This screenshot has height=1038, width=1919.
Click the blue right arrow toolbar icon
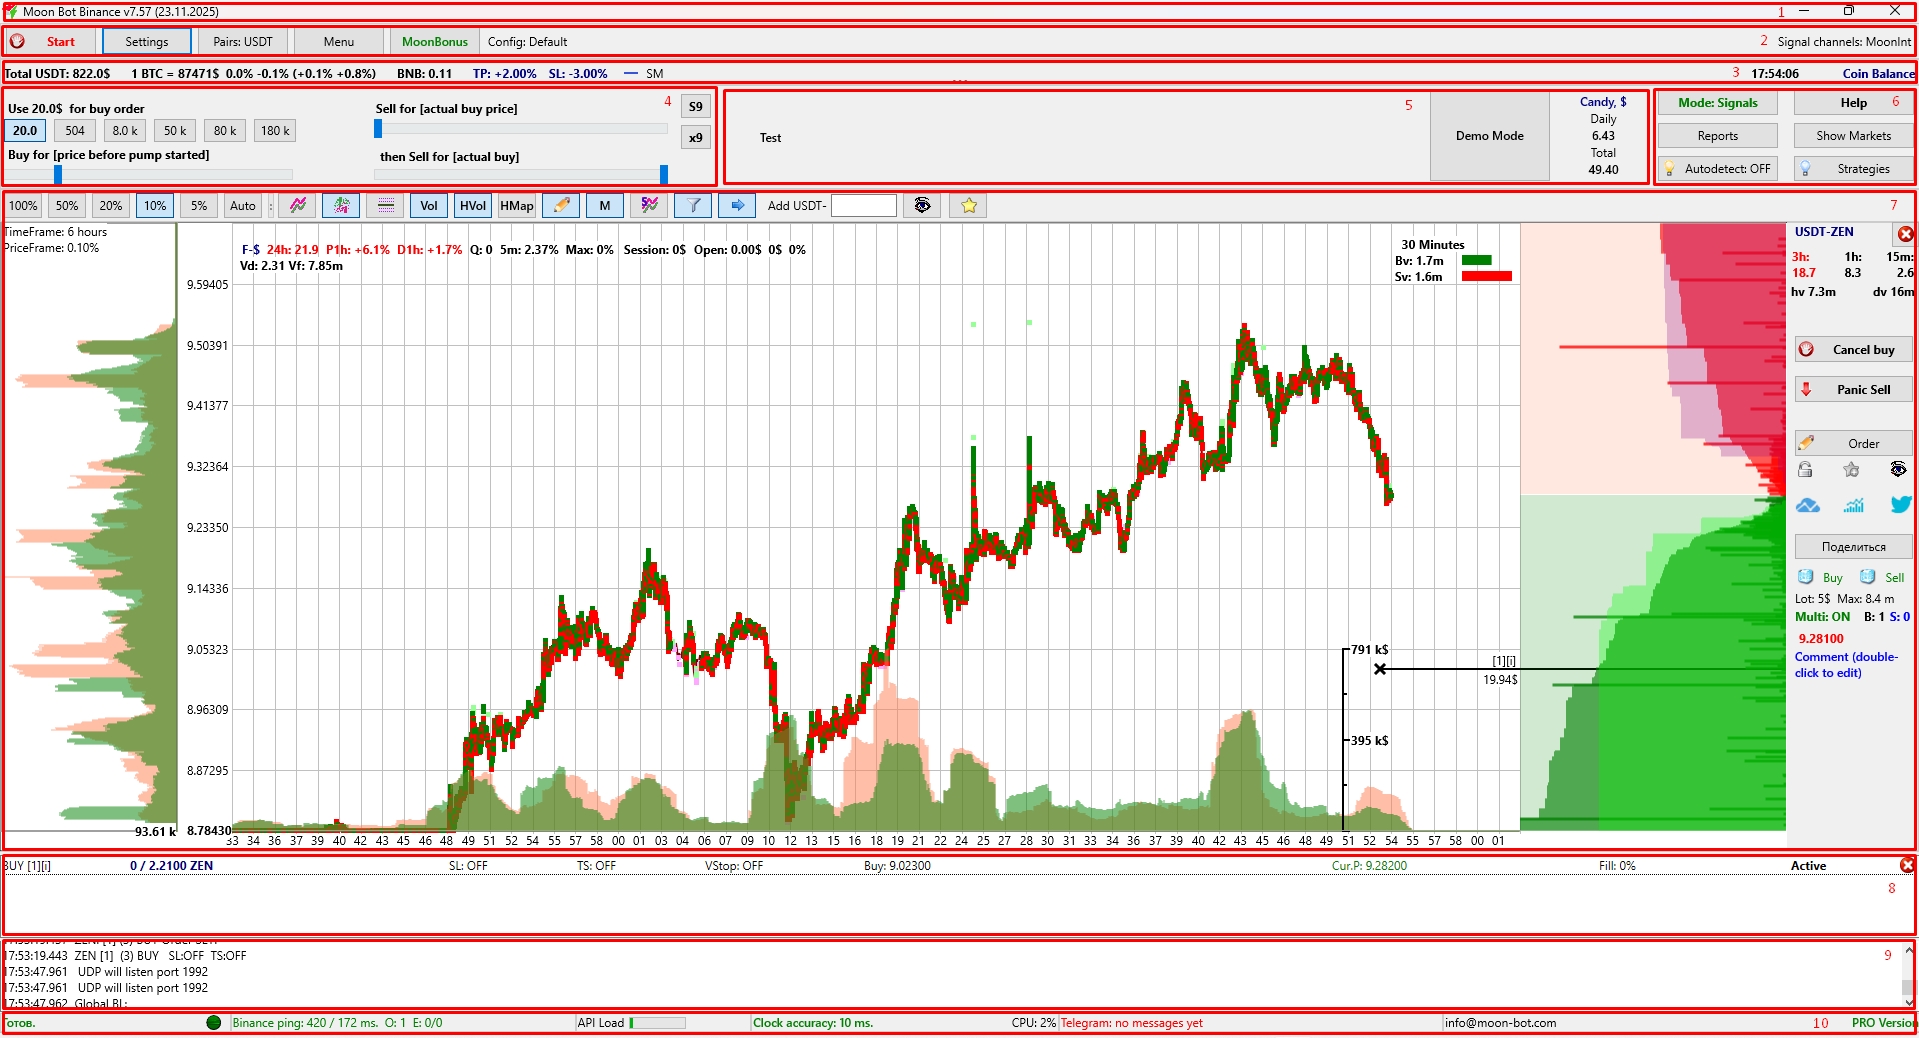(737, 206)
